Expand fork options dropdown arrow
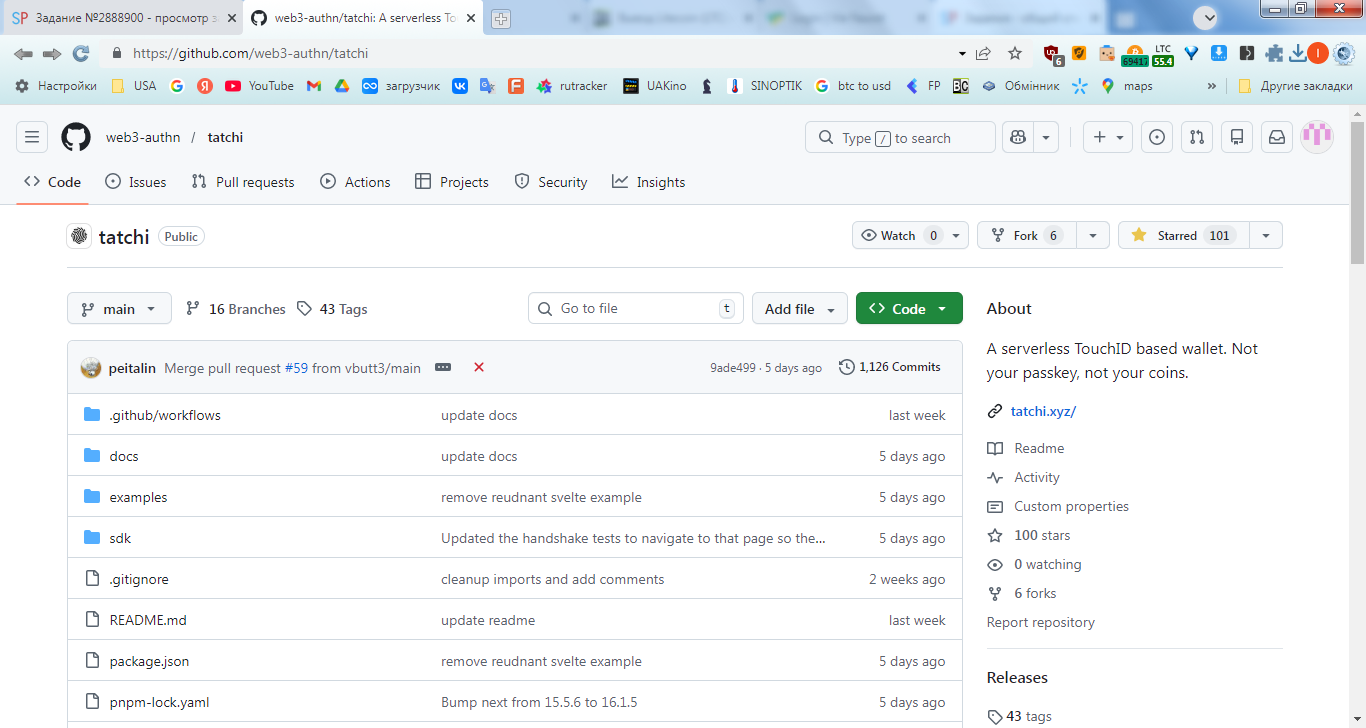1366x728 pixels. click(1093, 235)
